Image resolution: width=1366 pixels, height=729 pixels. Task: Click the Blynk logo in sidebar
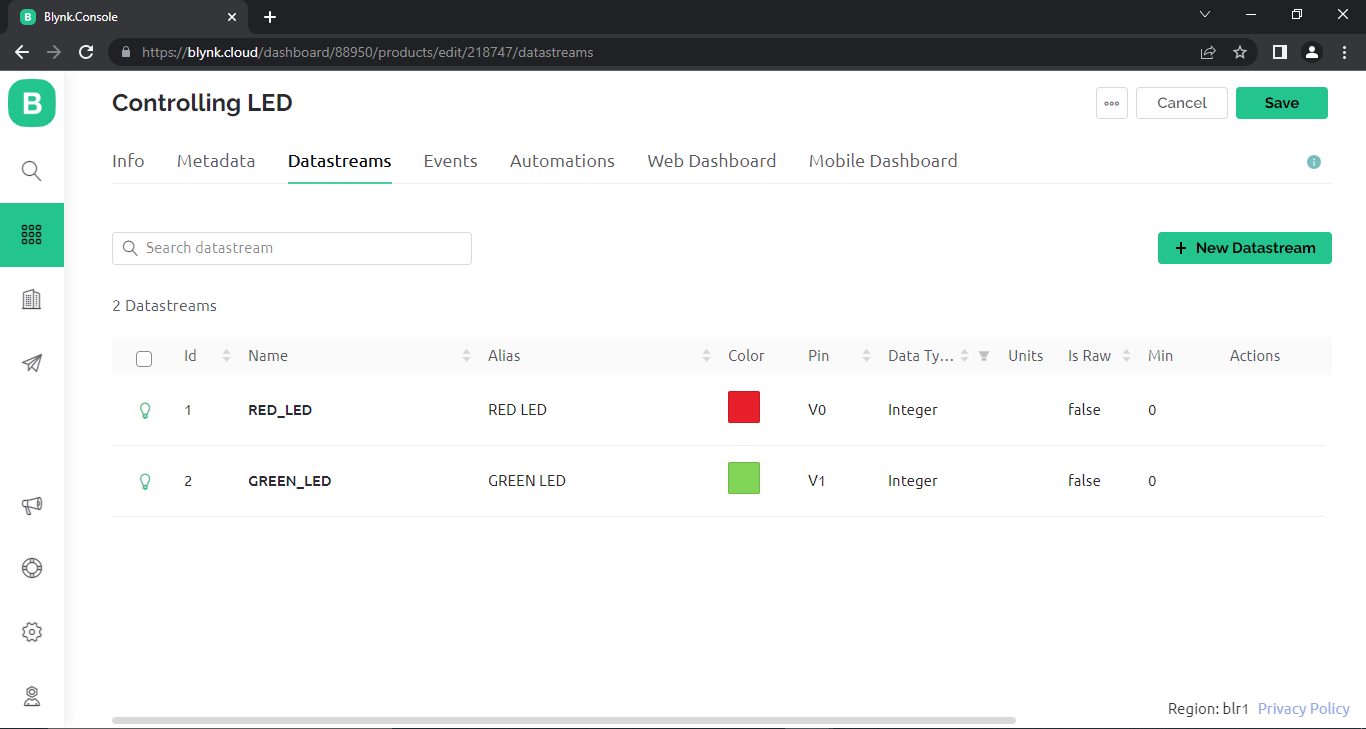click(x=32, y=103)
